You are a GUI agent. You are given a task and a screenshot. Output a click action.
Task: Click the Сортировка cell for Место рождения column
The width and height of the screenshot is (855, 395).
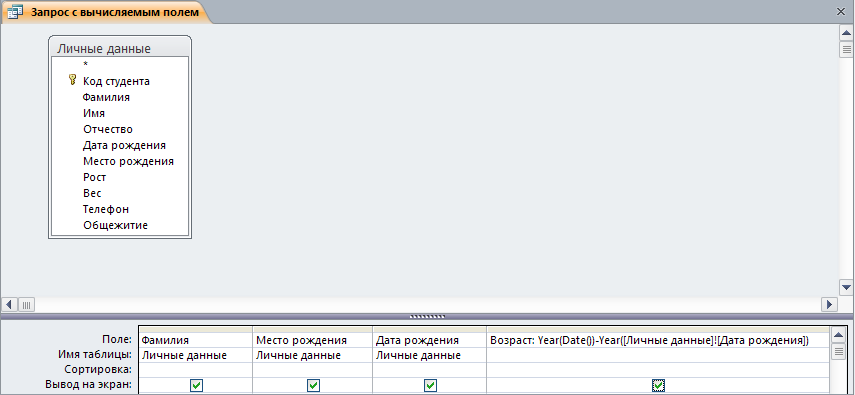tap(312, 370)
